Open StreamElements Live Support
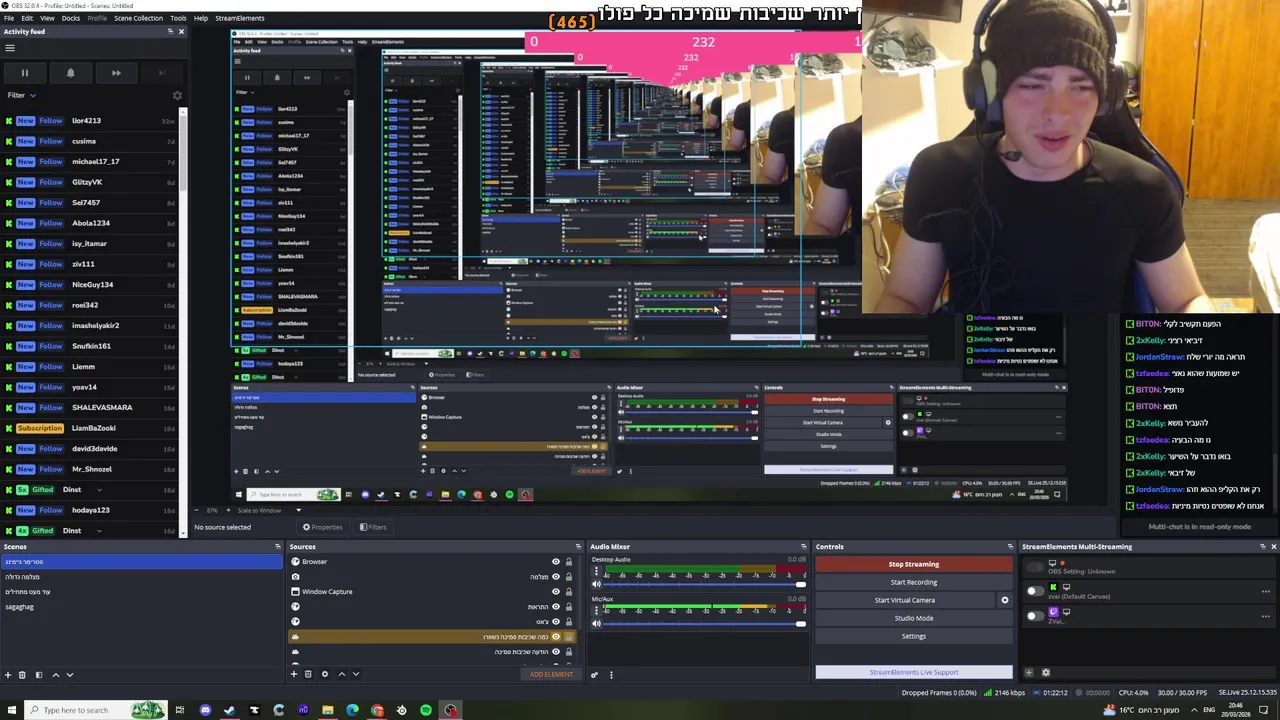 (x=914, y=672)
